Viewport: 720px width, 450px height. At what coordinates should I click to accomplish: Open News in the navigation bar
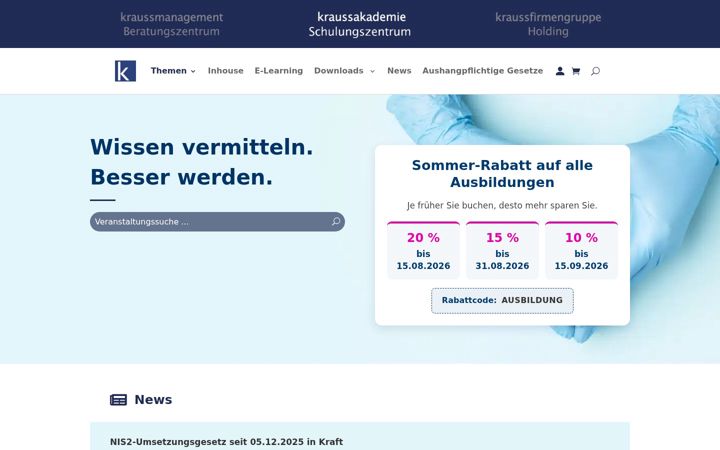coord(399,71)
